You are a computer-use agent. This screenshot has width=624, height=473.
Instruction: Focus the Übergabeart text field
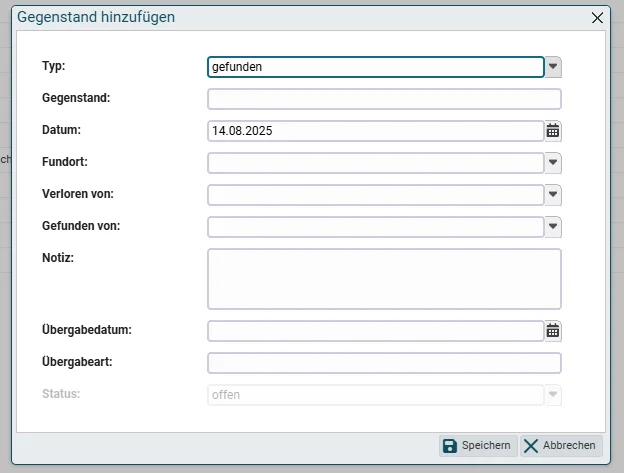tap(384, 363)
